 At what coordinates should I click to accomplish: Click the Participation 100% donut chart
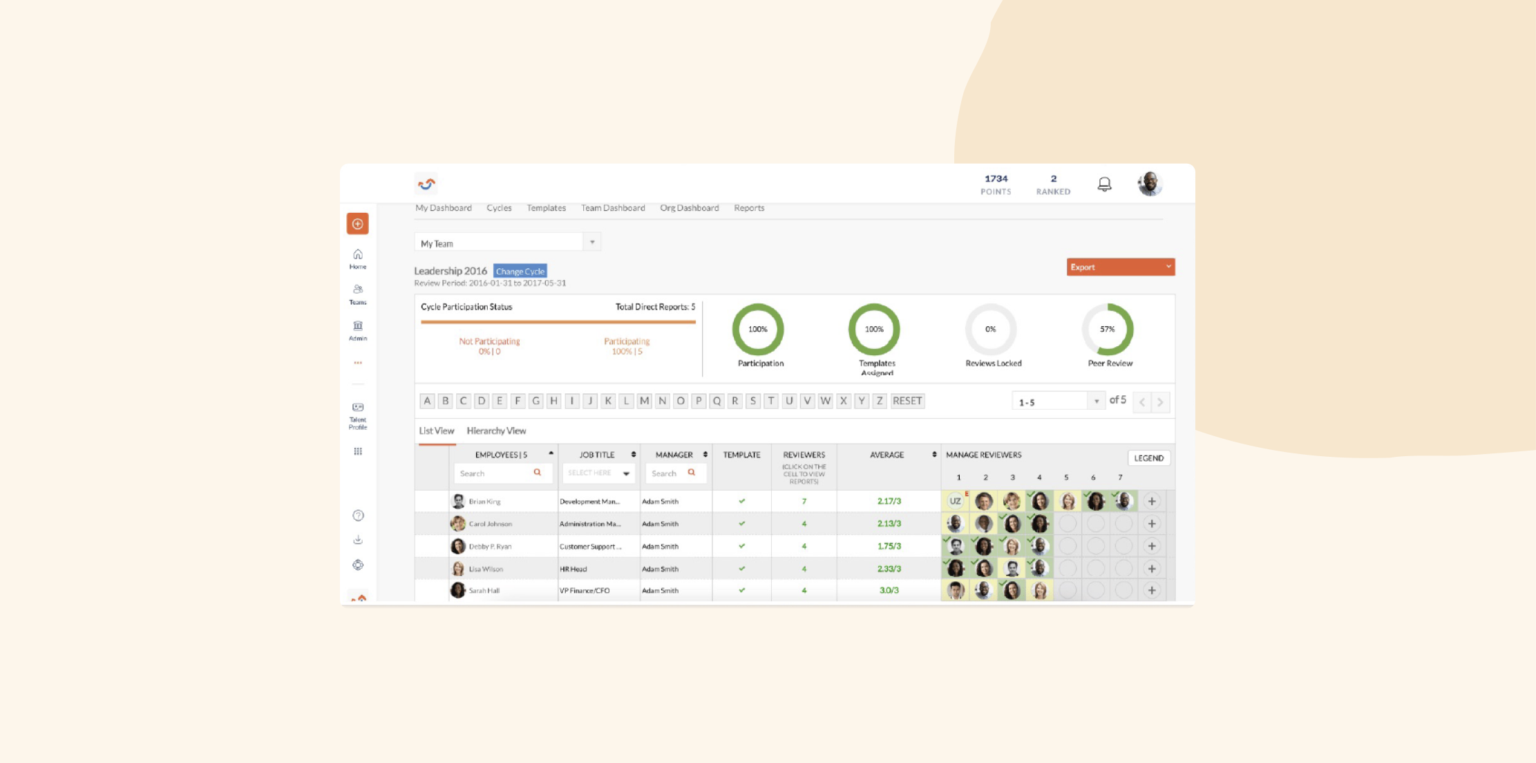(x=758, y=329)
